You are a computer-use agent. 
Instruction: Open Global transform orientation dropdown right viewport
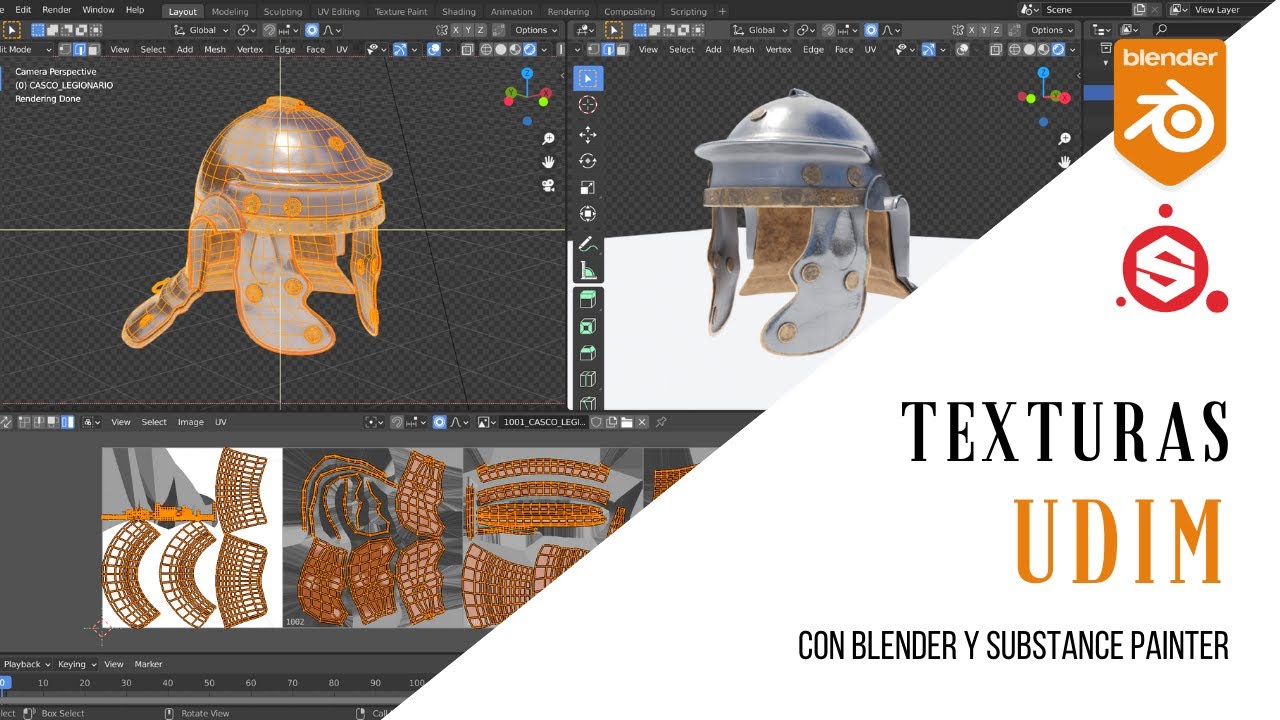pos(759,30)
